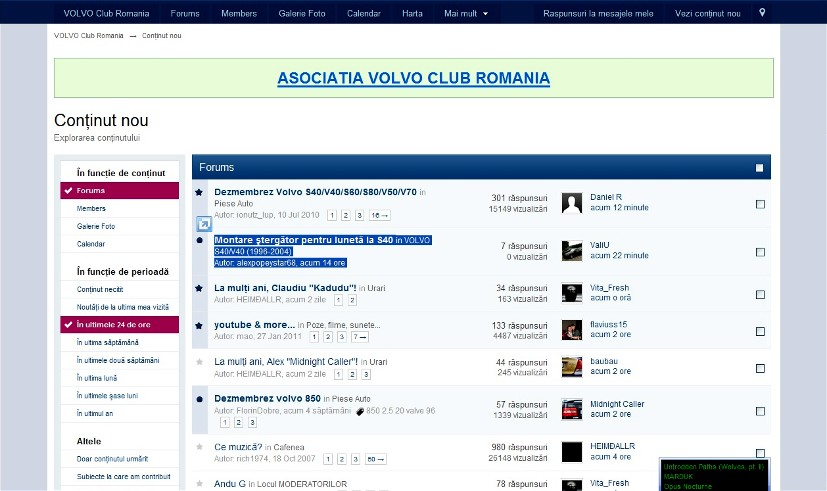Check the box for Ce muzică? topic
This screenshot has width=827, height=491.
click(760, 453)
